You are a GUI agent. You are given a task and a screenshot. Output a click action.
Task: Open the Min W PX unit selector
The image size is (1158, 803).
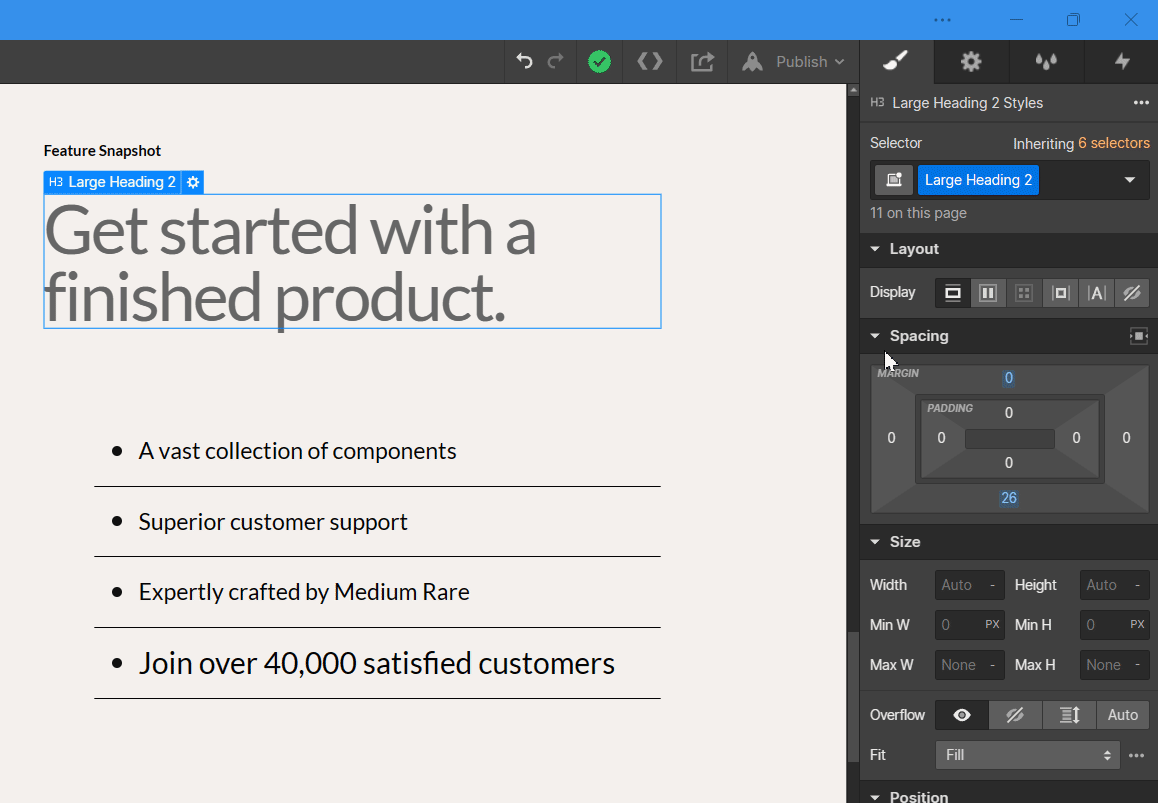click(992, 625)
